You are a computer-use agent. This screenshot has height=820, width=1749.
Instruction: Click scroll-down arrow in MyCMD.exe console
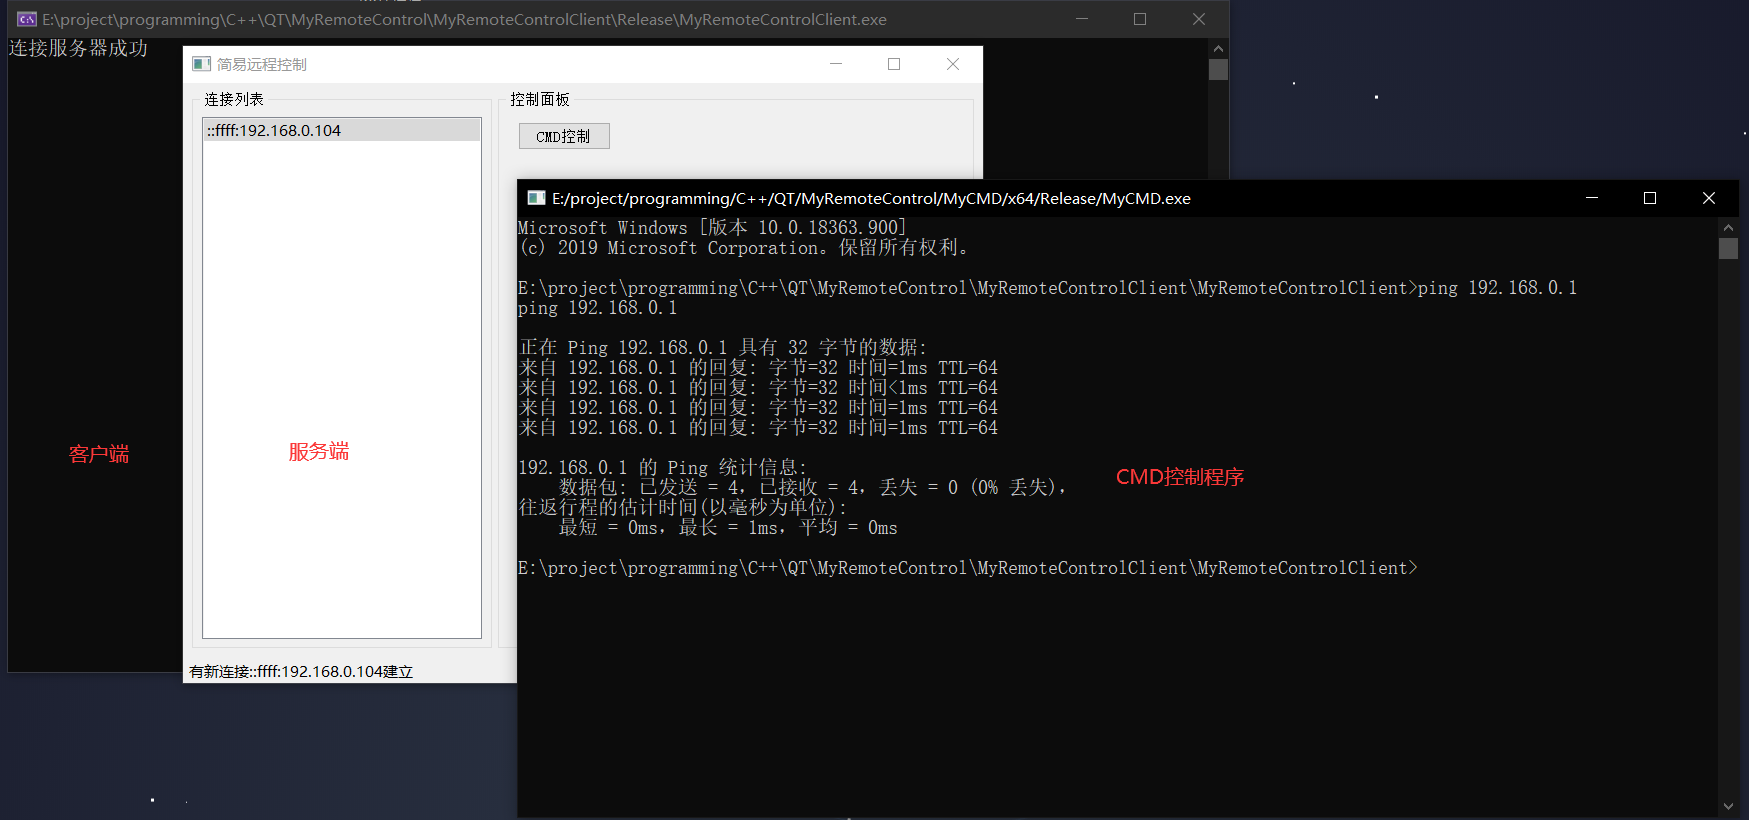pyautogui.click(x=1728, y=806)
